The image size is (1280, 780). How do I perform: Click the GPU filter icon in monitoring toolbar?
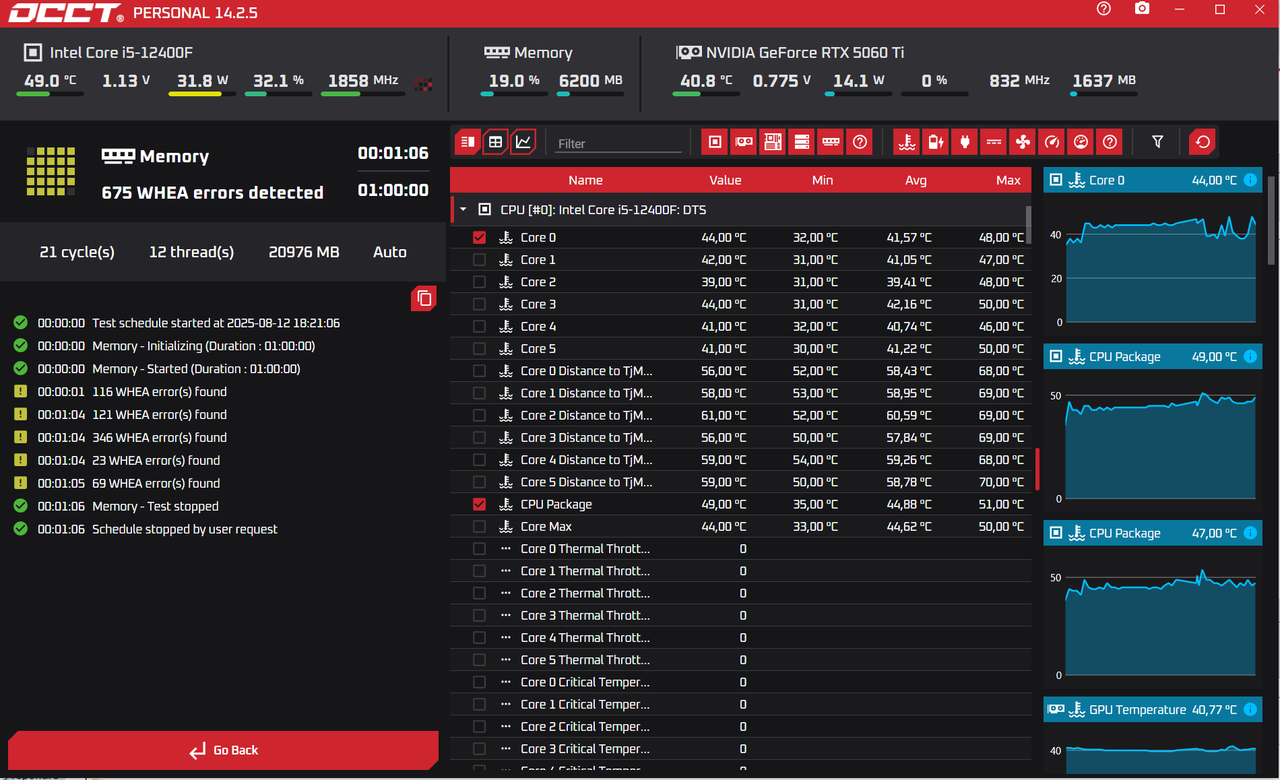point(744,142)
